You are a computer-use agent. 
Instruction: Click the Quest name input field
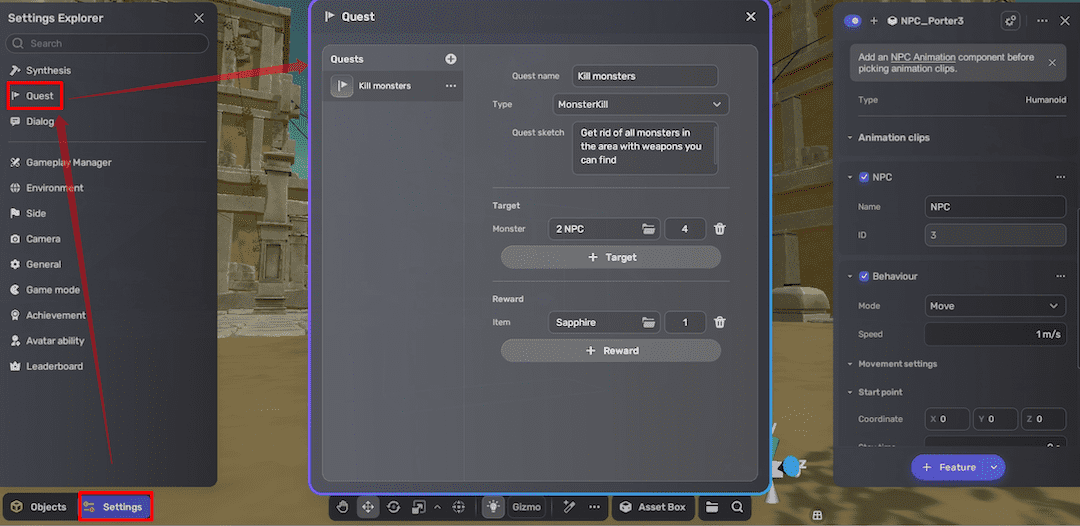[x=645, y=76]
